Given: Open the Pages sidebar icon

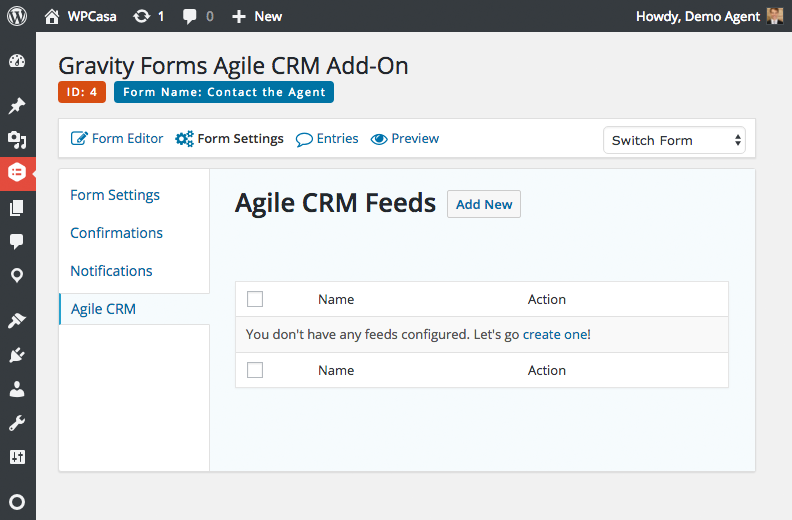Looking at the screenshot, I should (x=17, y=208).
